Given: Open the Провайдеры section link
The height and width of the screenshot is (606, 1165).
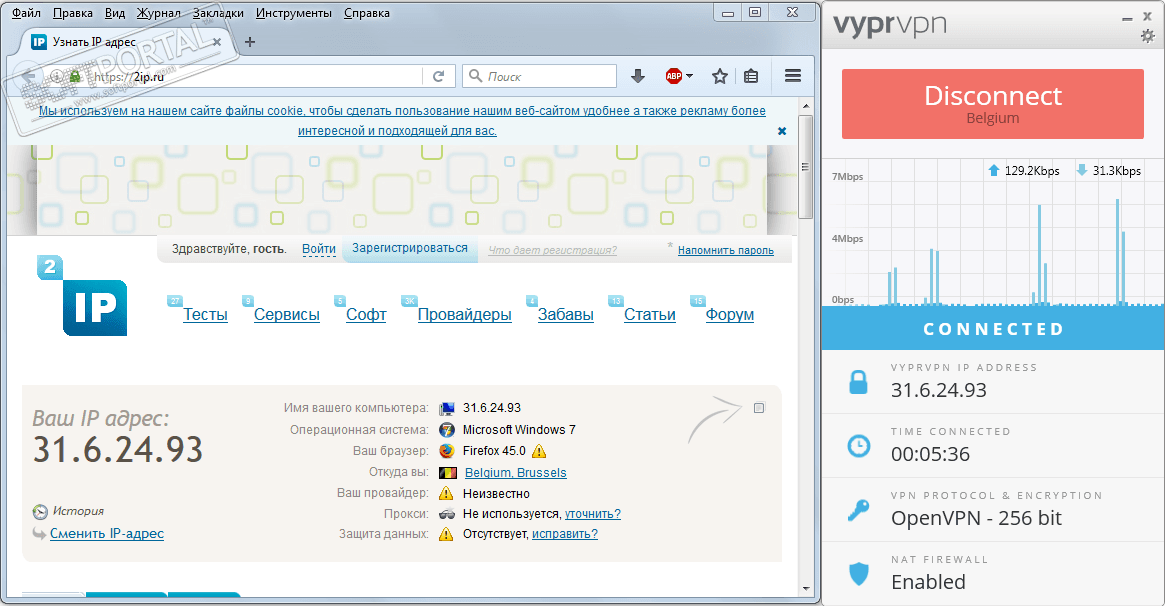Looking at the screenshot, I should pos(464,314).
